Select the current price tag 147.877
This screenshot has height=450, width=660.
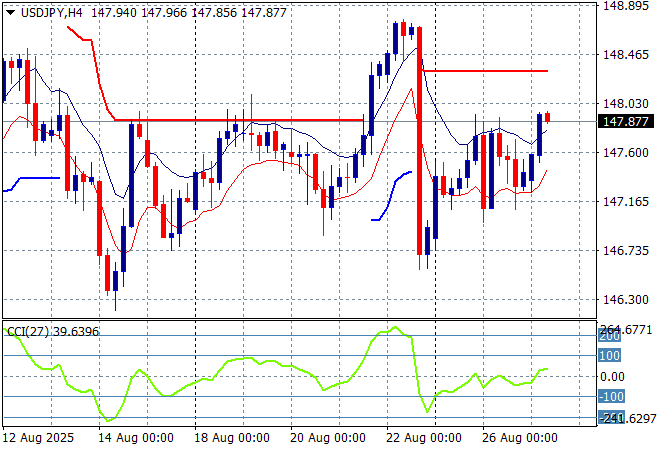626,122
